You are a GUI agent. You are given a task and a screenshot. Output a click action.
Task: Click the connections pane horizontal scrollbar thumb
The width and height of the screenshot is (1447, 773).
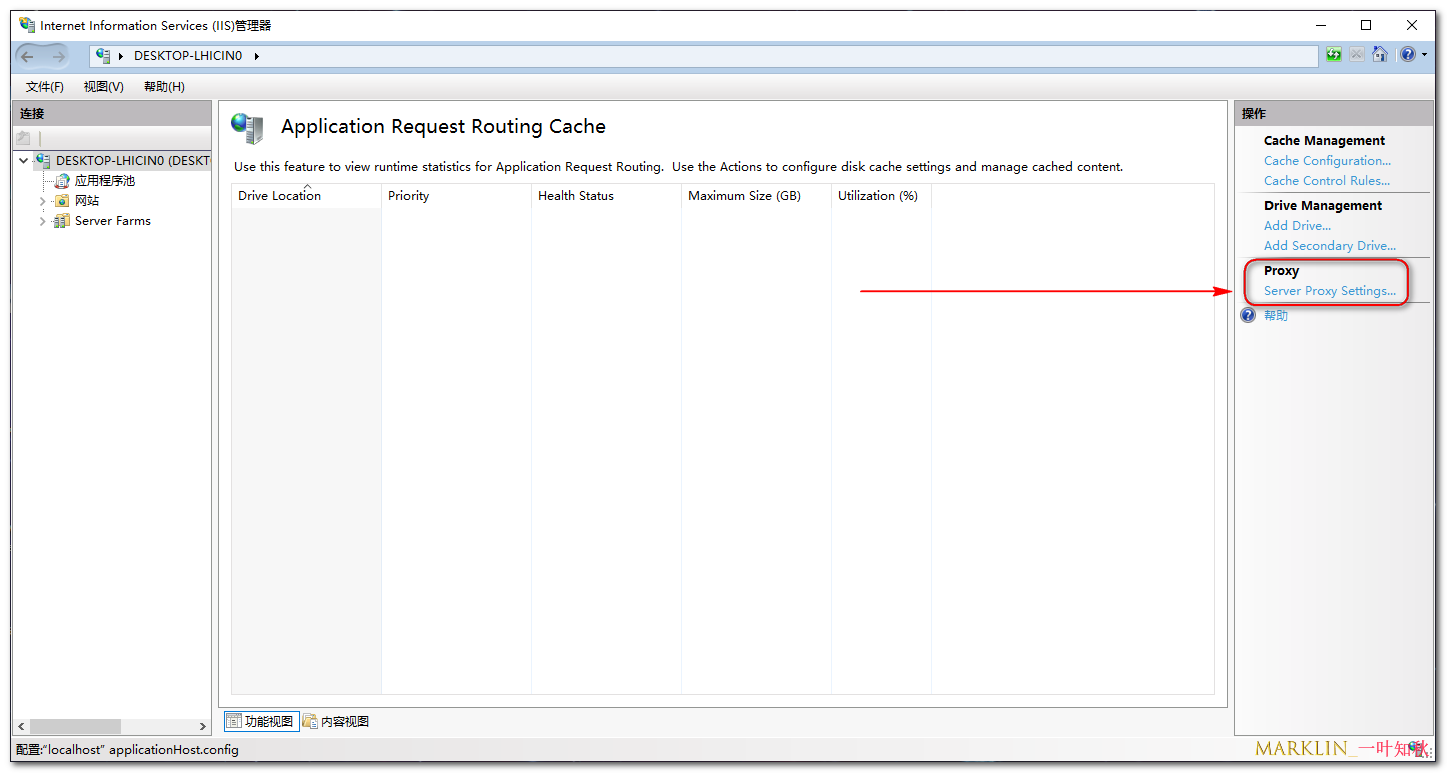pyautogui.click(x=75, y=726)
